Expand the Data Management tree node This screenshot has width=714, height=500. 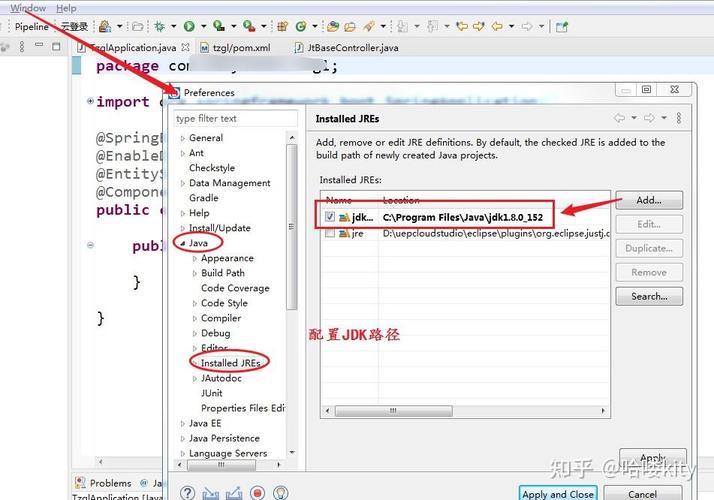click(182, 183)
